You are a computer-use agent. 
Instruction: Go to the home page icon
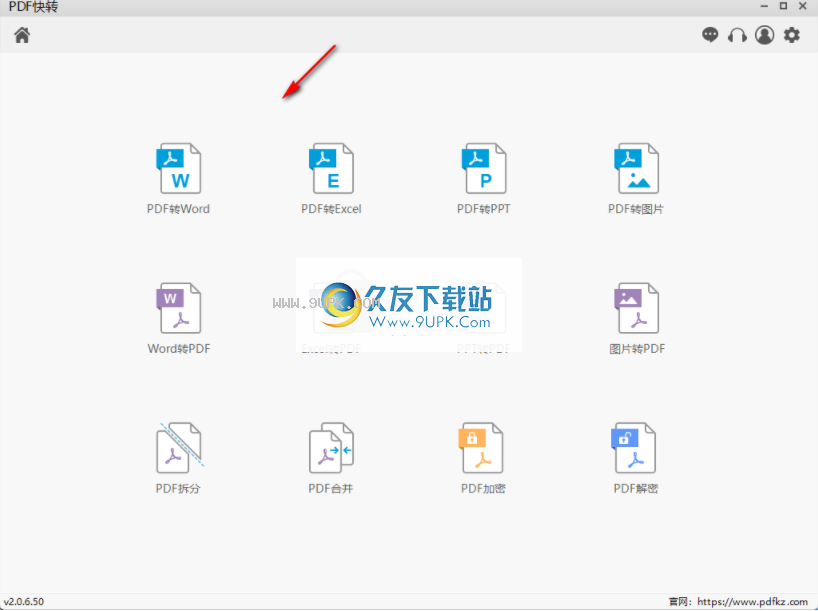pyautogui.click(x=22, y=35)
